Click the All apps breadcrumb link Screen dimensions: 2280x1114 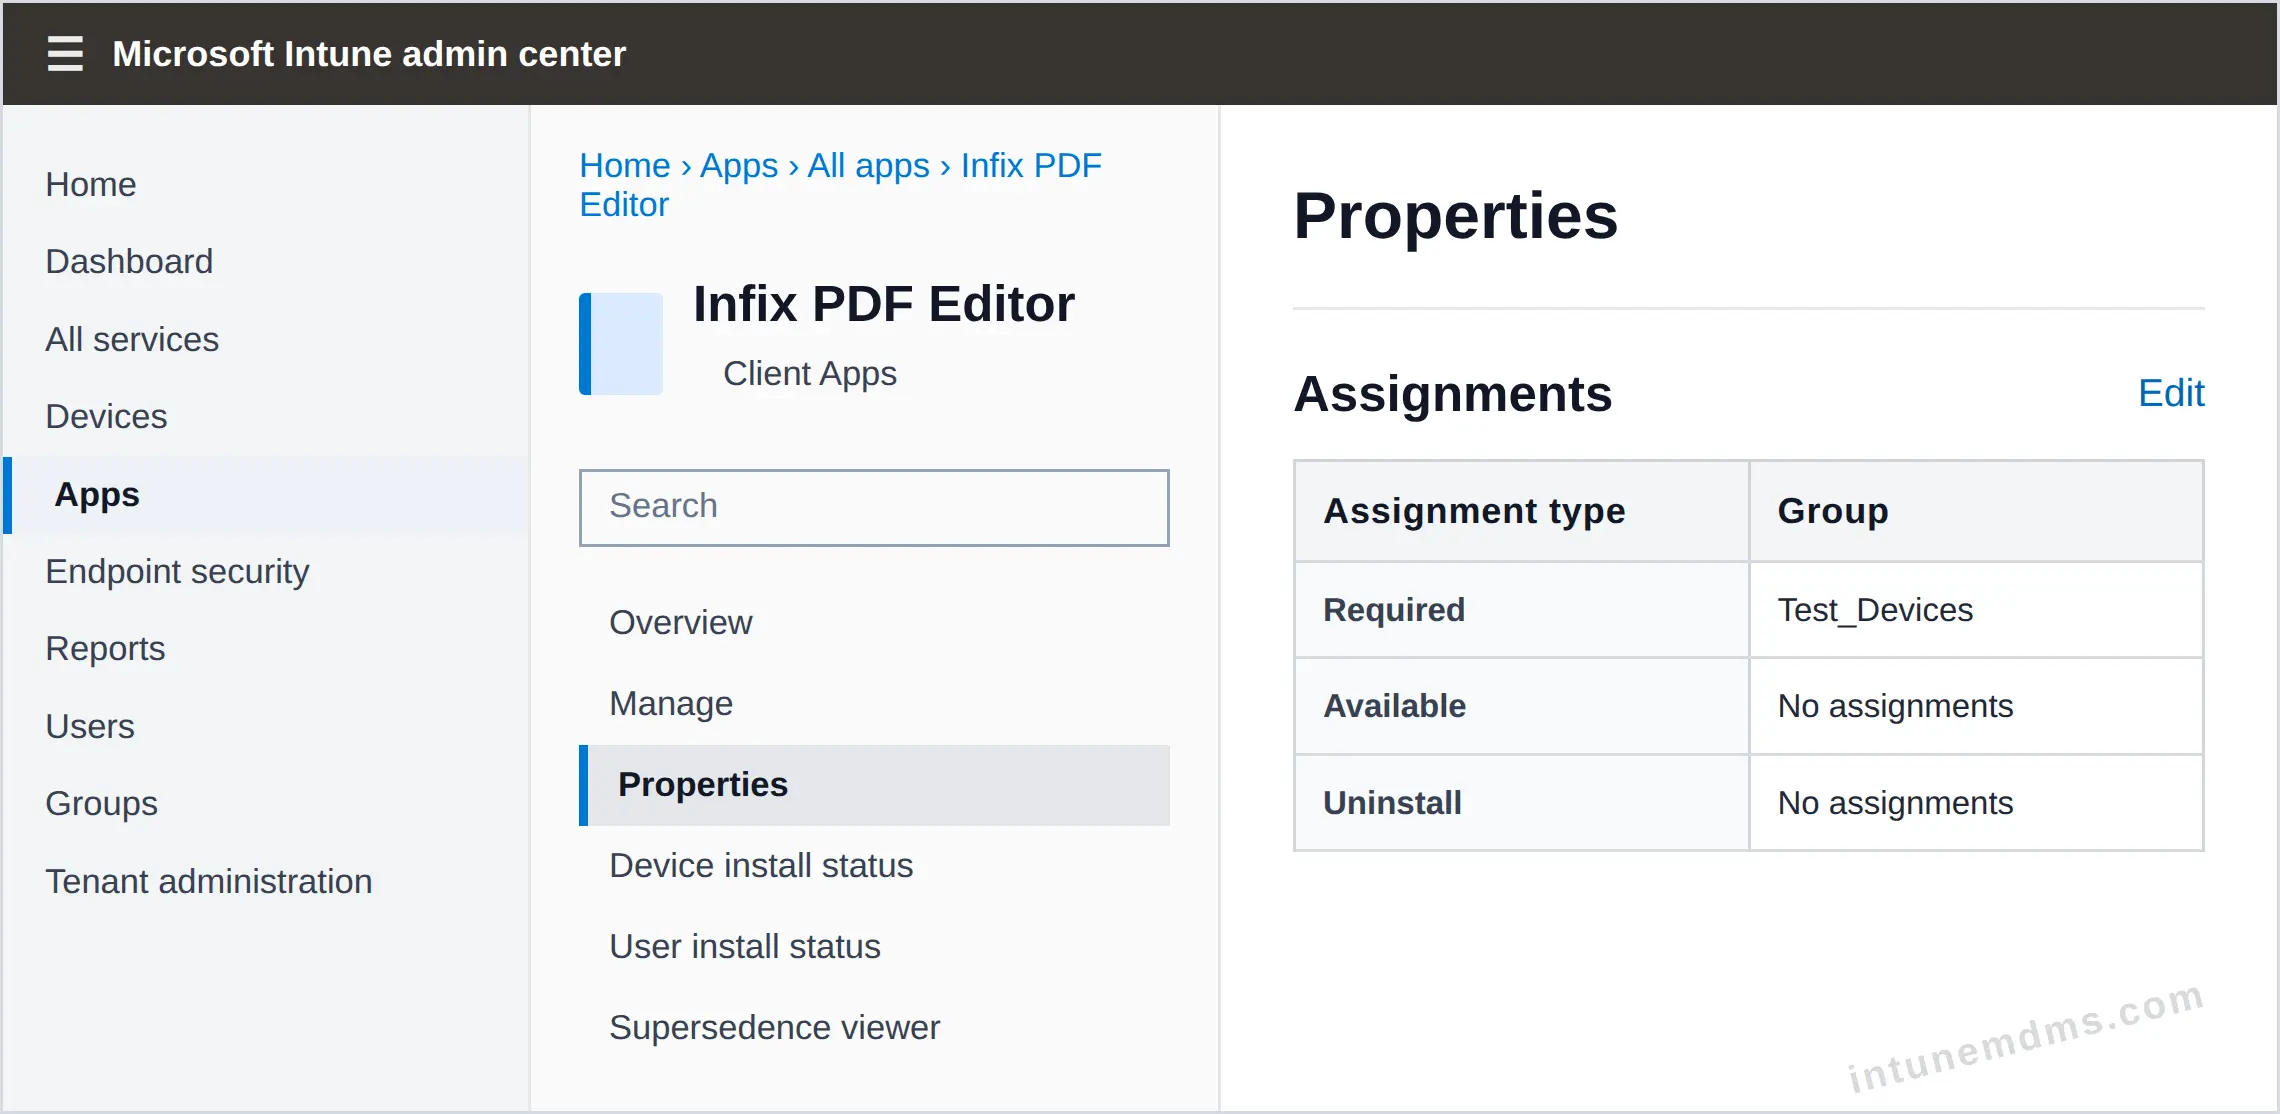(x=868, y=165)
